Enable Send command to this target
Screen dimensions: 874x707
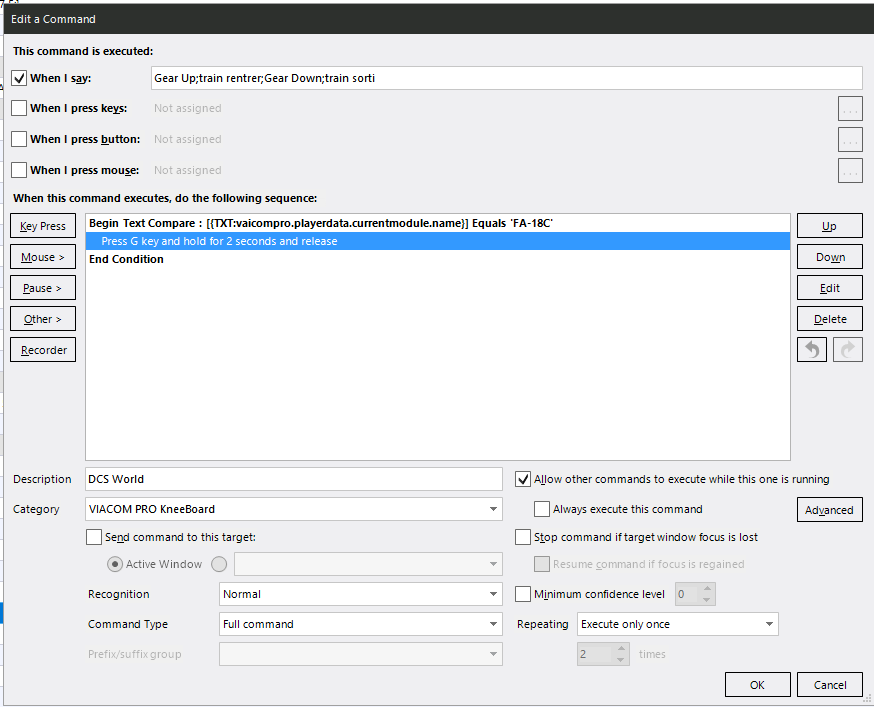point(94,537)
